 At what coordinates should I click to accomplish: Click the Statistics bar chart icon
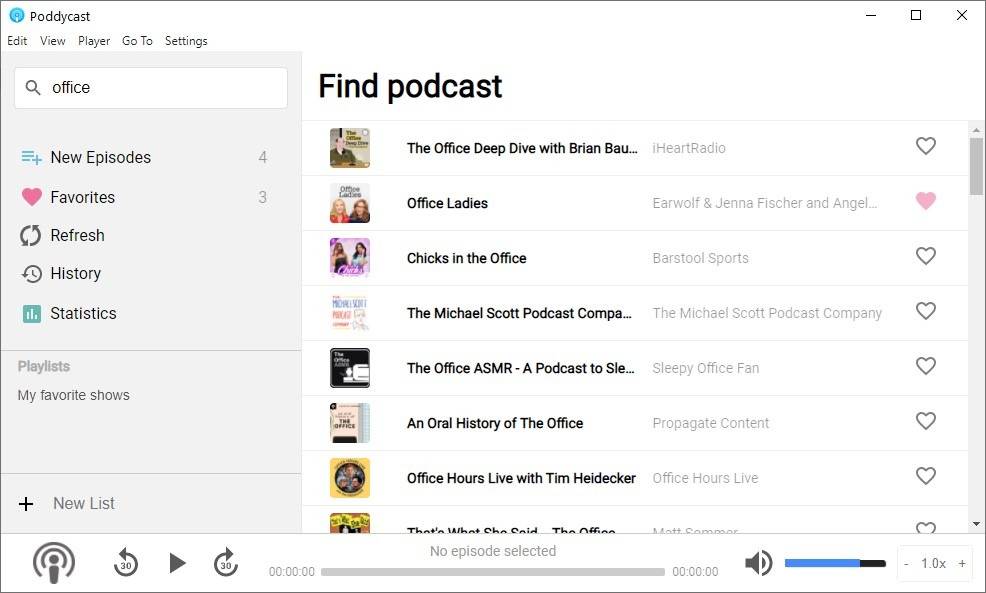[31, 313]
